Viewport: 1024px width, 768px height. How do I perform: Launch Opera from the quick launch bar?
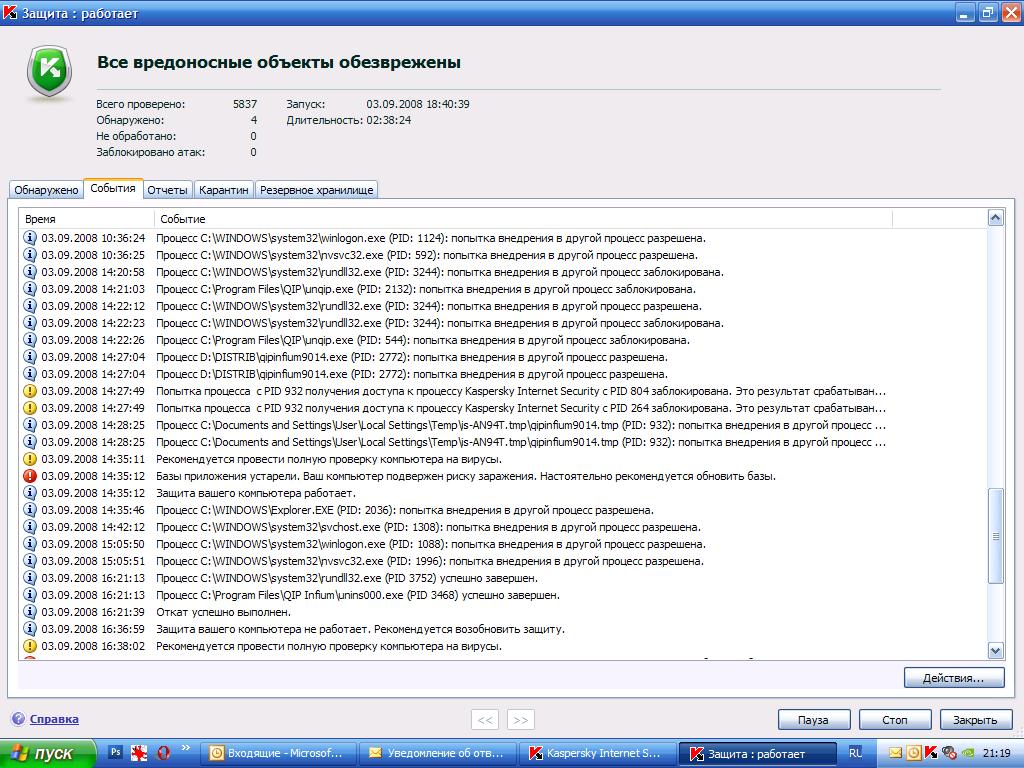tap(163, 752)
